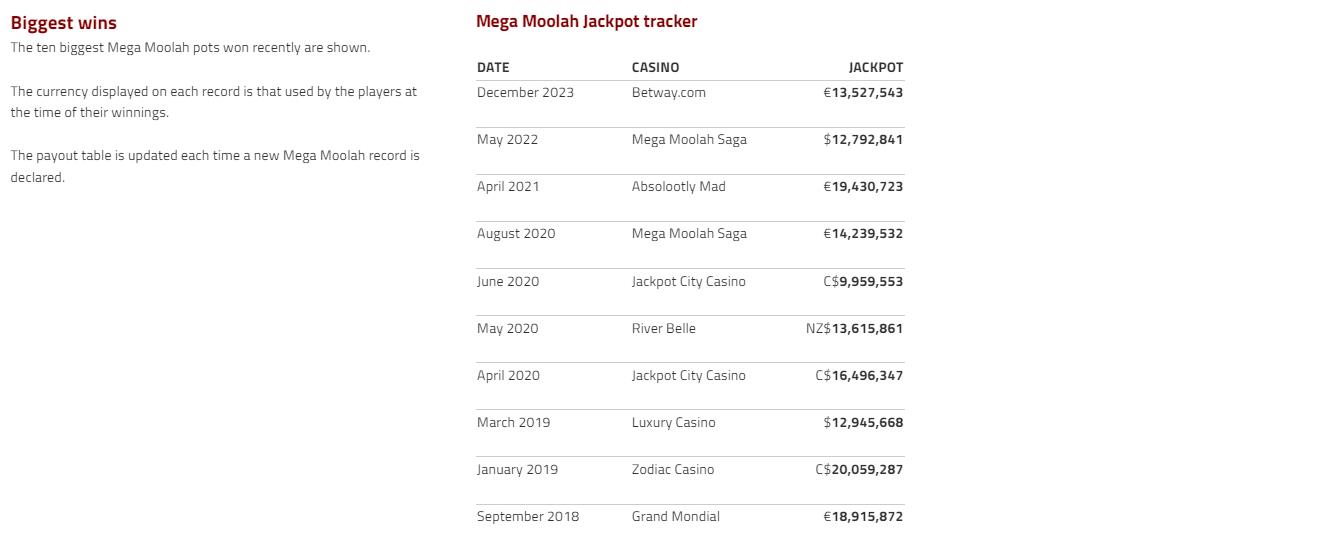This screenshot has width=1319, height=536.
Task: Click the C$20,059,287 jackpot value
Action: click(x=859, y=469)
